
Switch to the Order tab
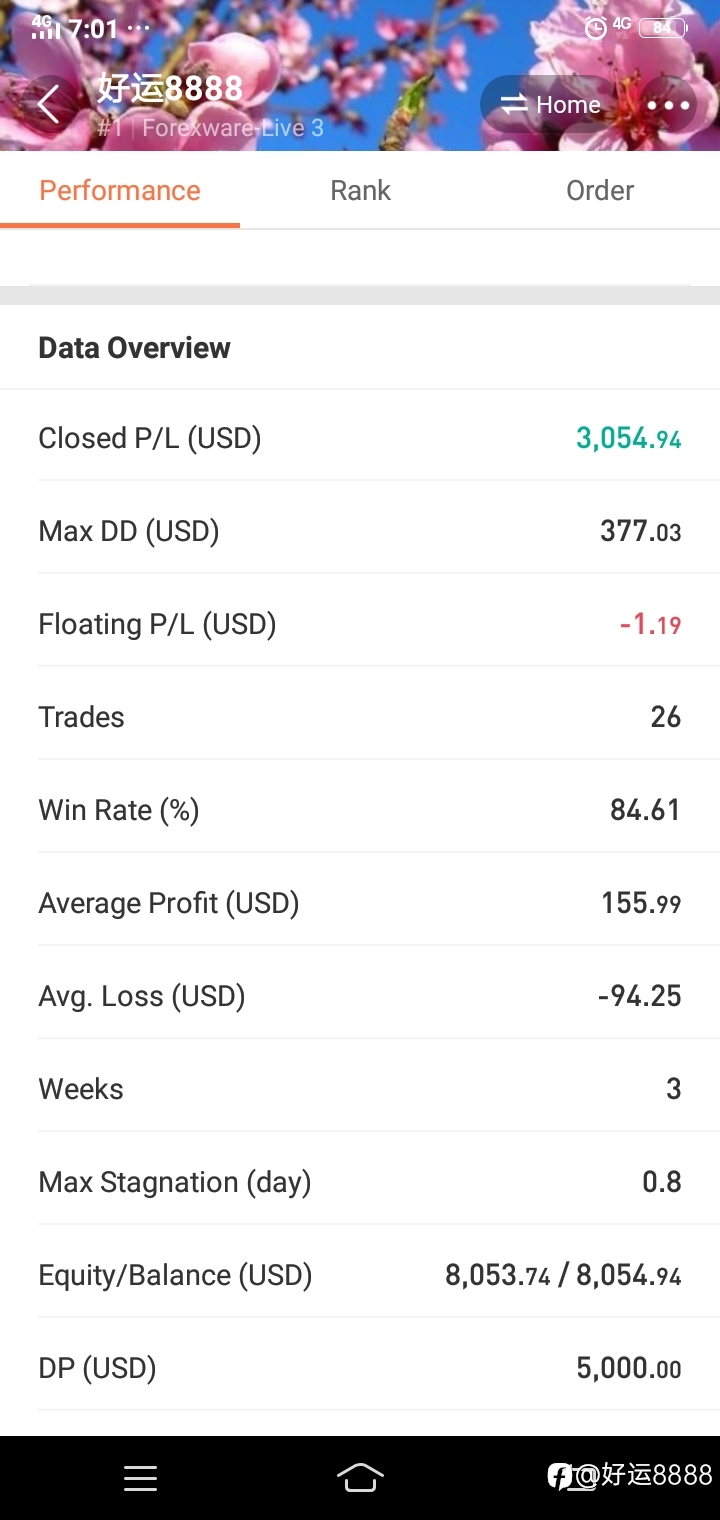[x=600, y=190]
